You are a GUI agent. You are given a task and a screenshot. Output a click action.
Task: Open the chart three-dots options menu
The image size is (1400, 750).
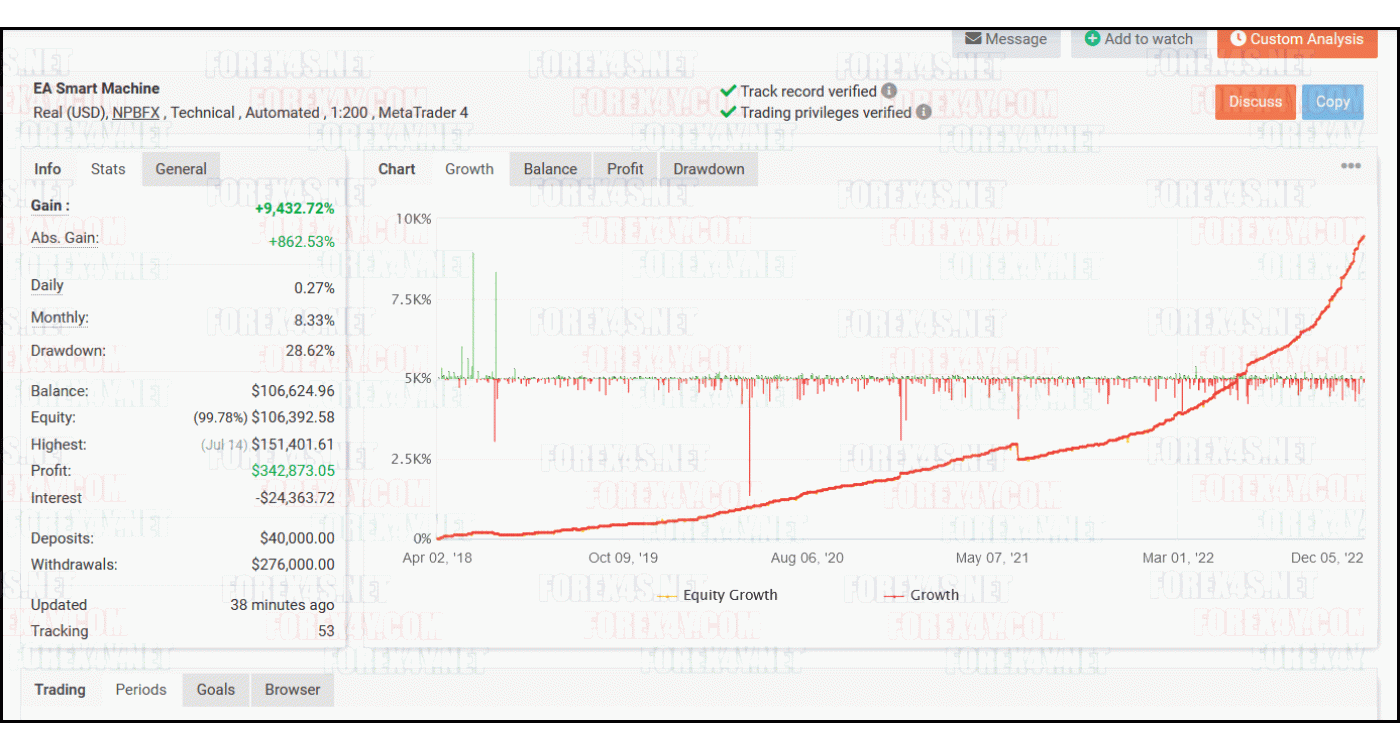coord(1350,166)
